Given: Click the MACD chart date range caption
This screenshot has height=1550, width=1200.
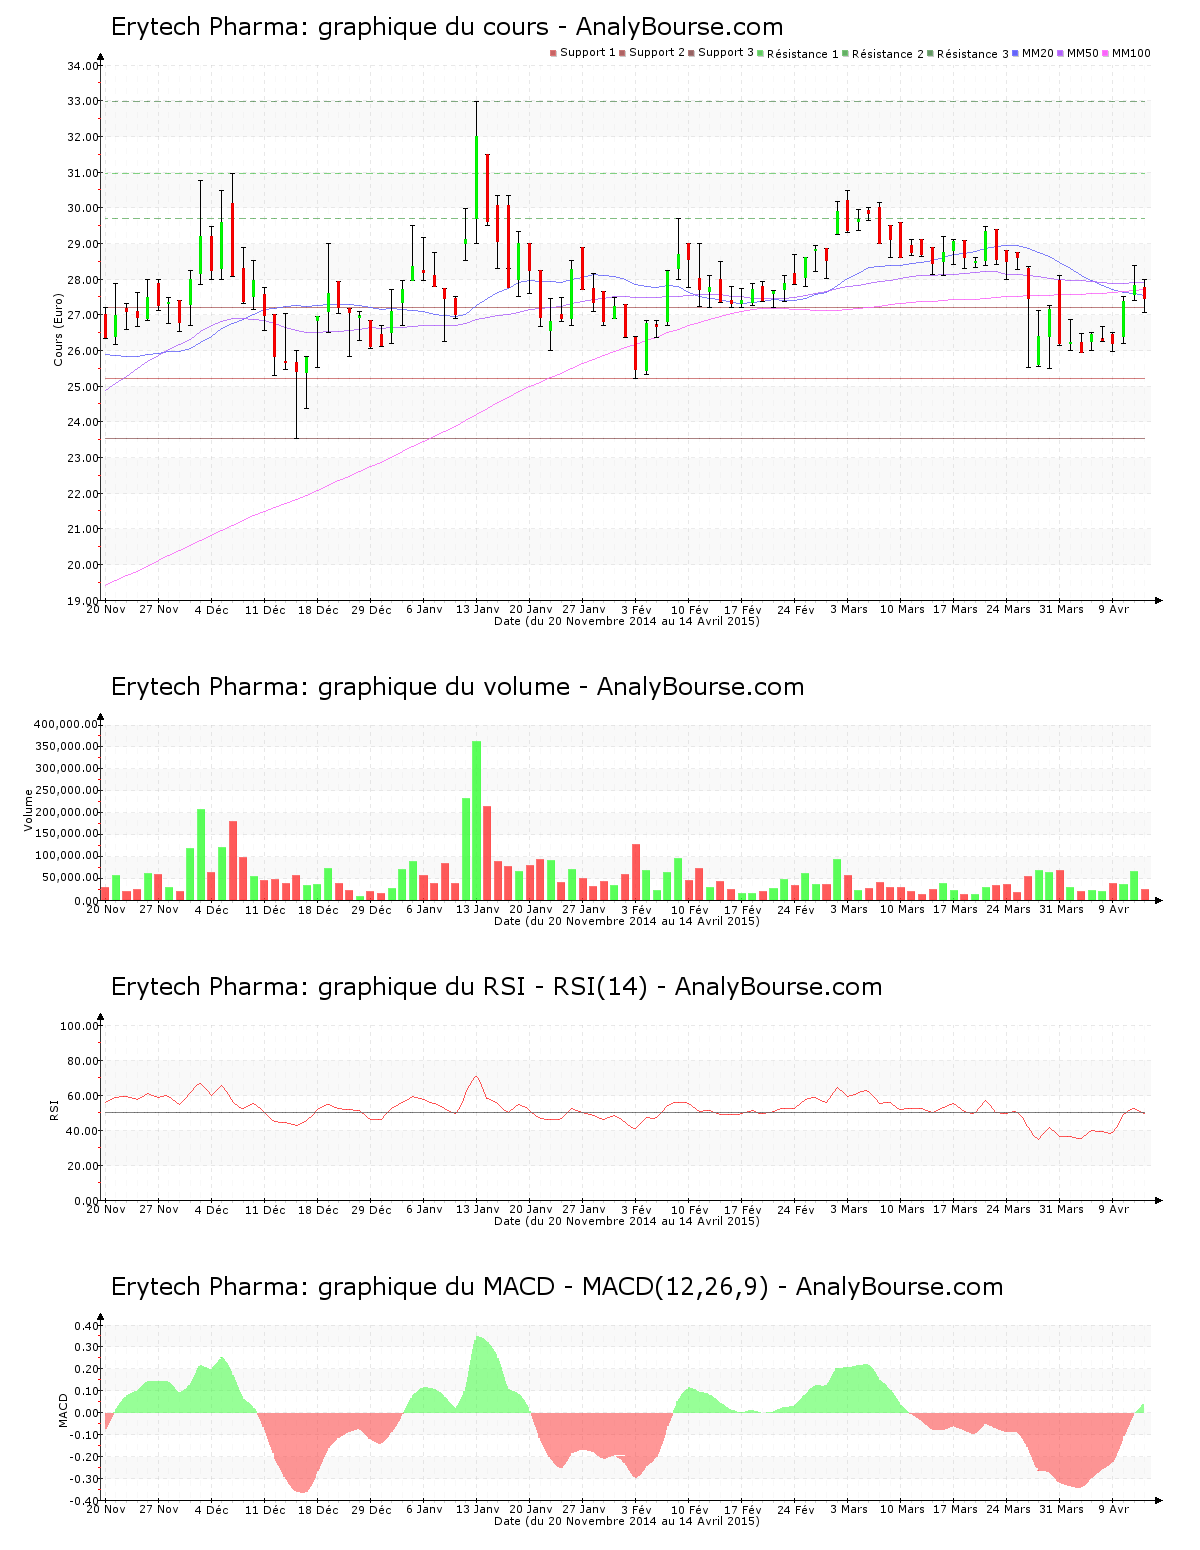Looking at the screenshot, I should pyautogui.click(x=627, y=1521).
